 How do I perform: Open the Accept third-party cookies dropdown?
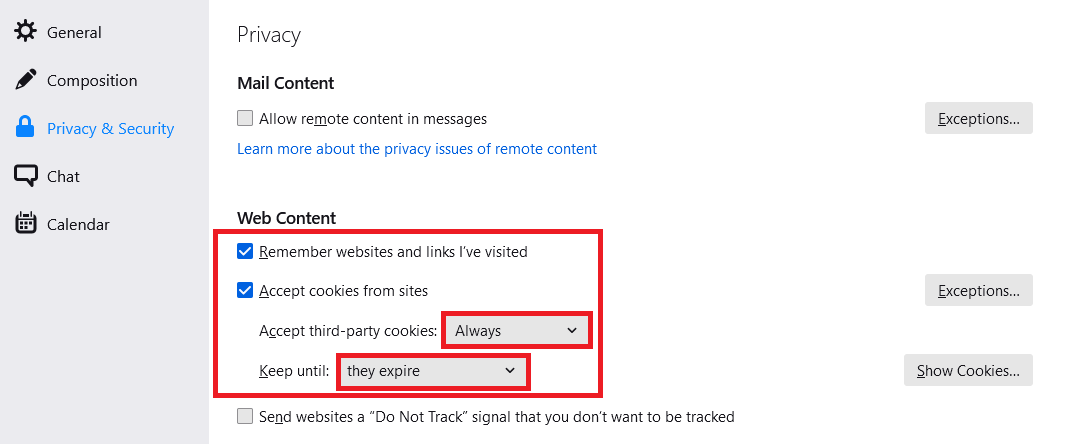pos(516,331)
